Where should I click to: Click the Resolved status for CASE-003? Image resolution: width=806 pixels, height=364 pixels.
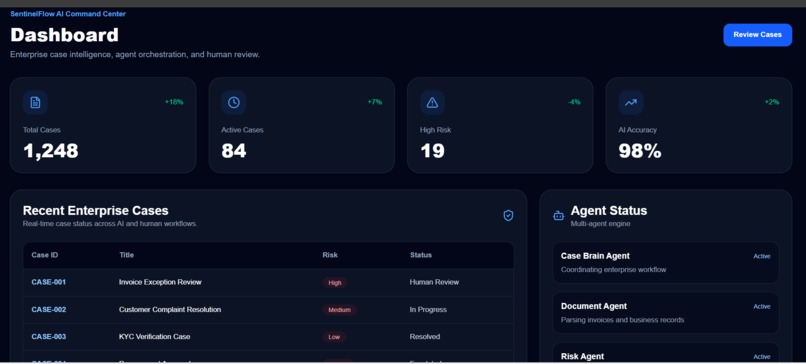coord(425,337)
